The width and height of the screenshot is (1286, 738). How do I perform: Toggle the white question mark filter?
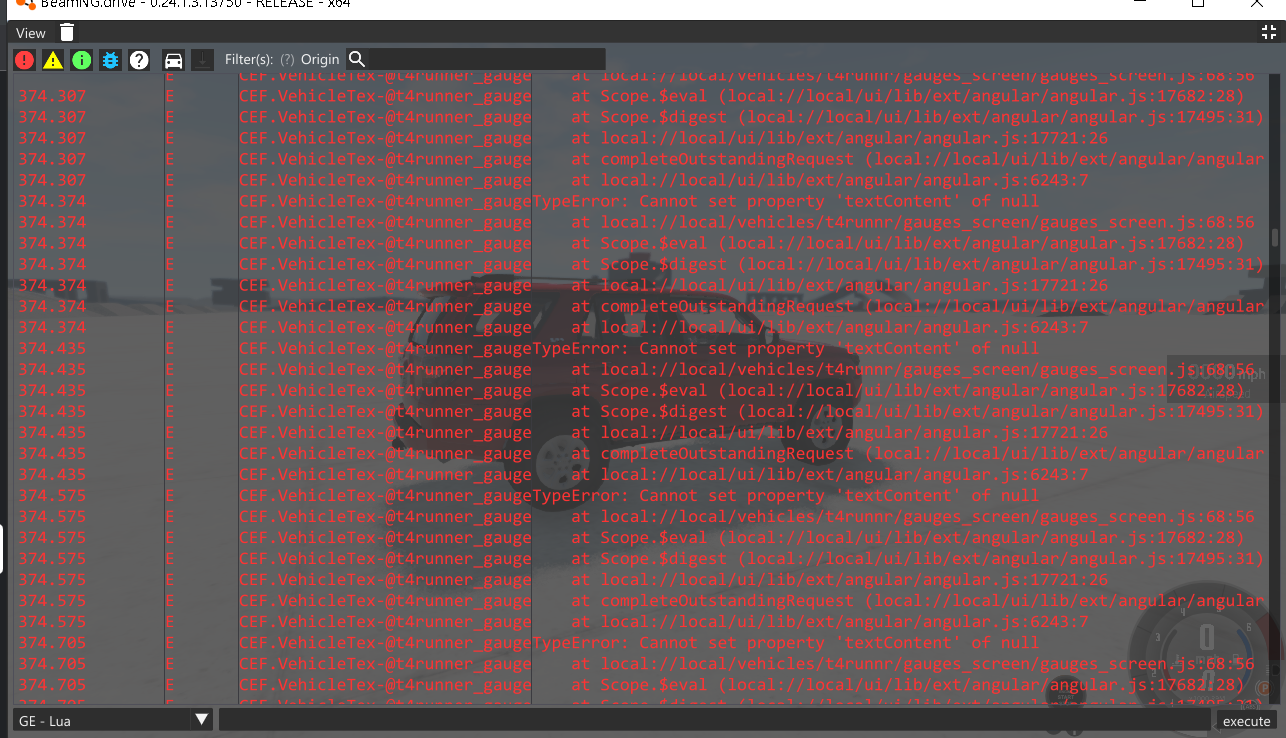pyautogui.click(x=139, y=60)
